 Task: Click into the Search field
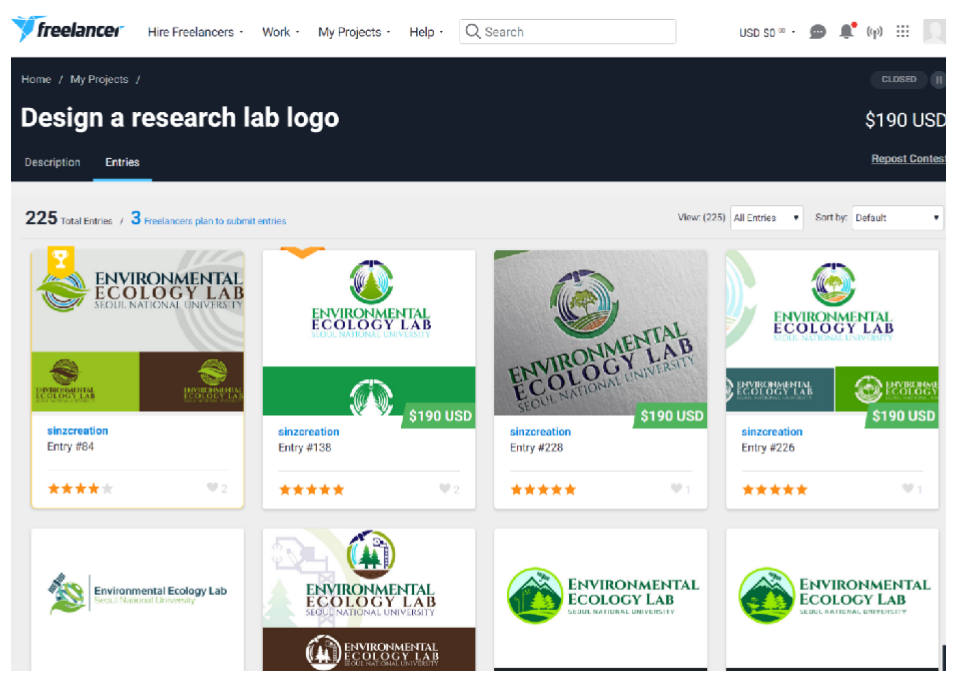(x=568, y=32)
